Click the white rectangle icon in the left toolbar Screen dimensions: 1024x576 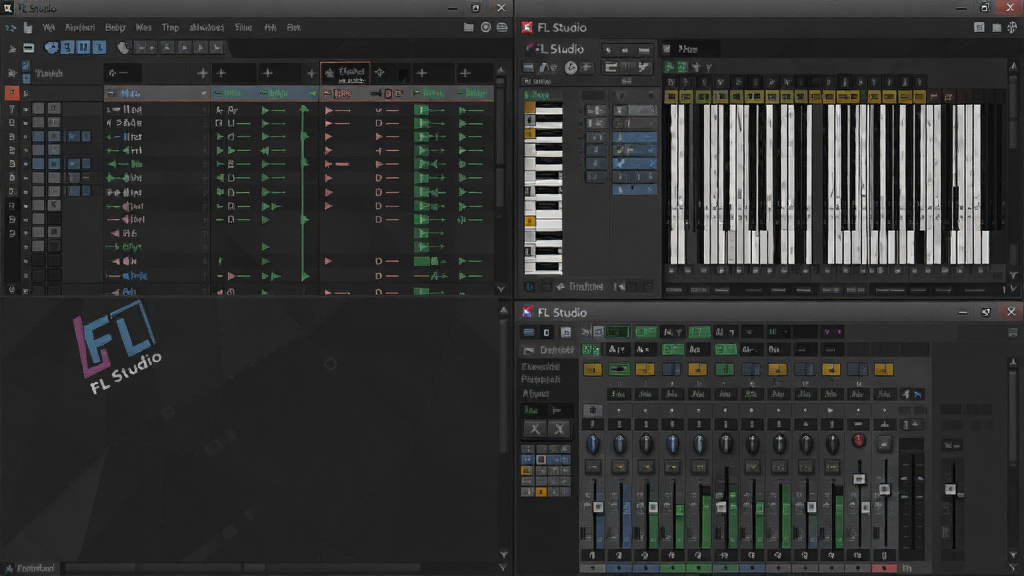tap(28, 48)
